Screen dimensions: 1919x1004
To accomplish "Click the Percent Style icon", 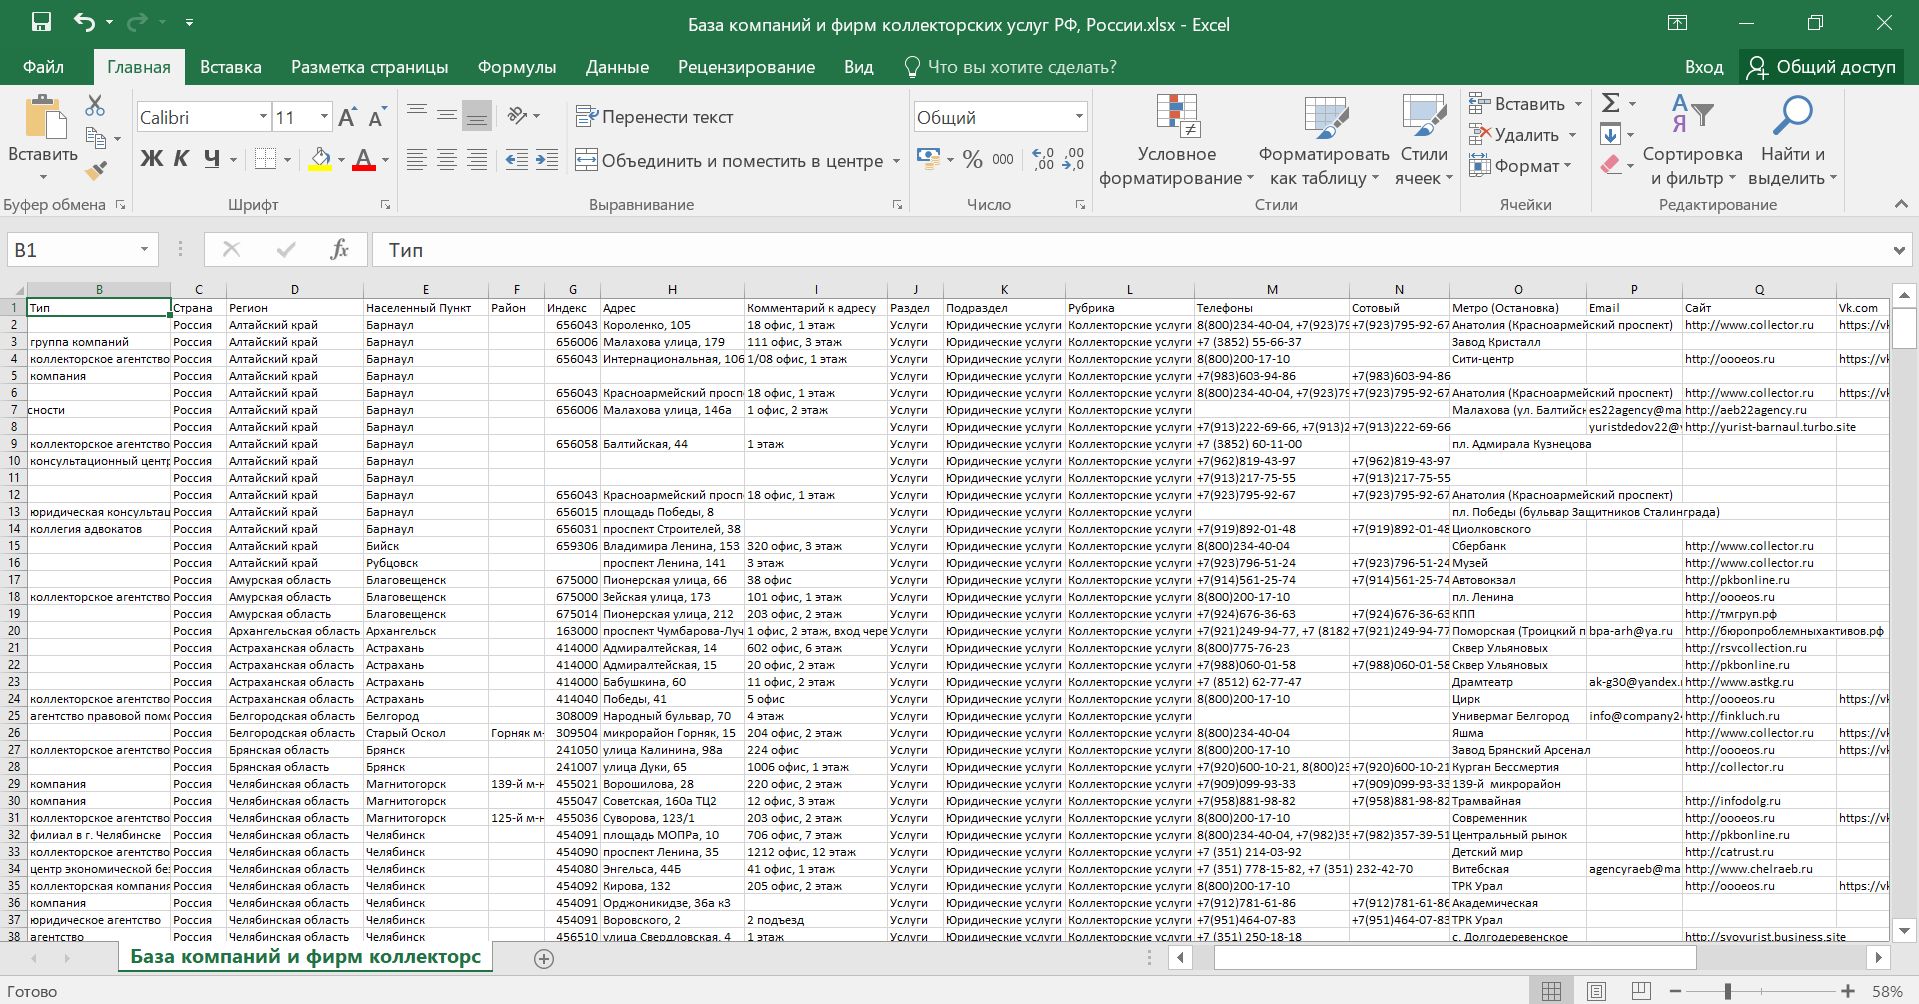I will [972, 160].
